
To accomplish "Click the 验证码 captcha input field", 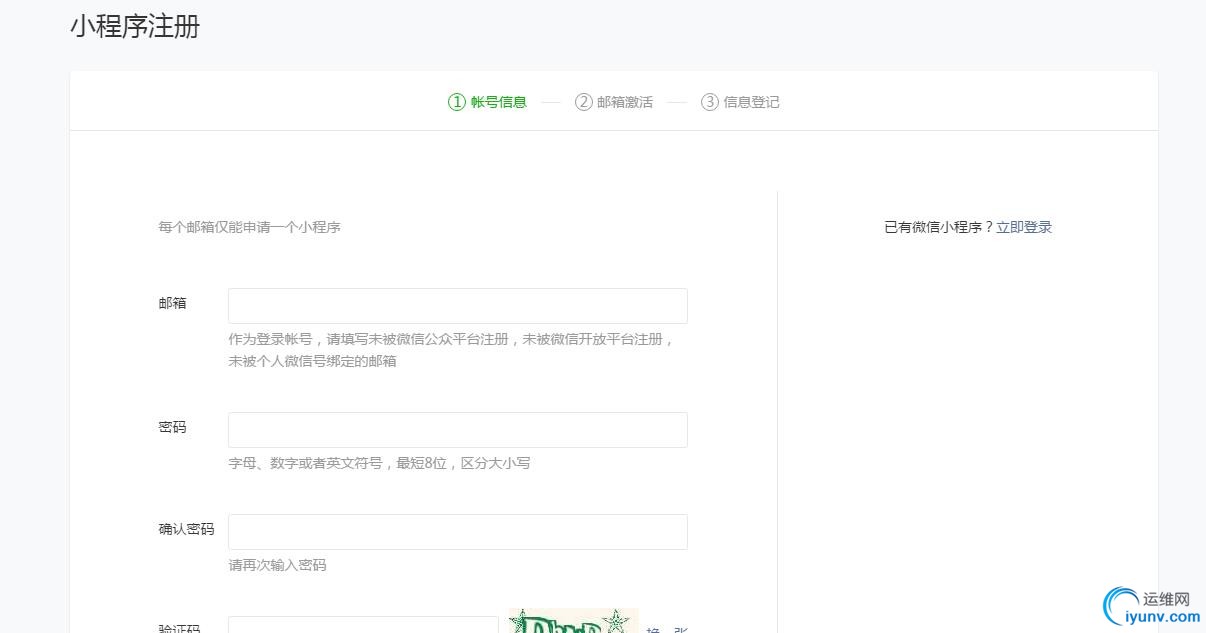I will (363, 625).
